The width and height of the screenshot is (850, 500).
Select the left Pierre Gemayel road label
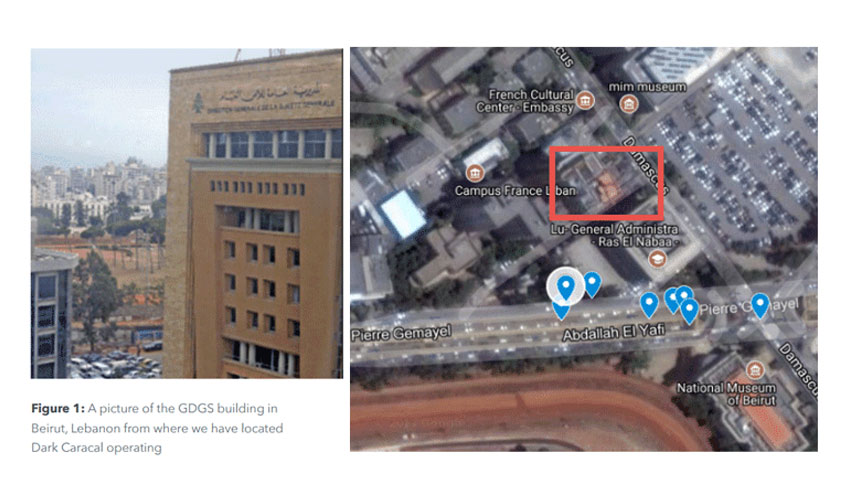pos(401,333)
